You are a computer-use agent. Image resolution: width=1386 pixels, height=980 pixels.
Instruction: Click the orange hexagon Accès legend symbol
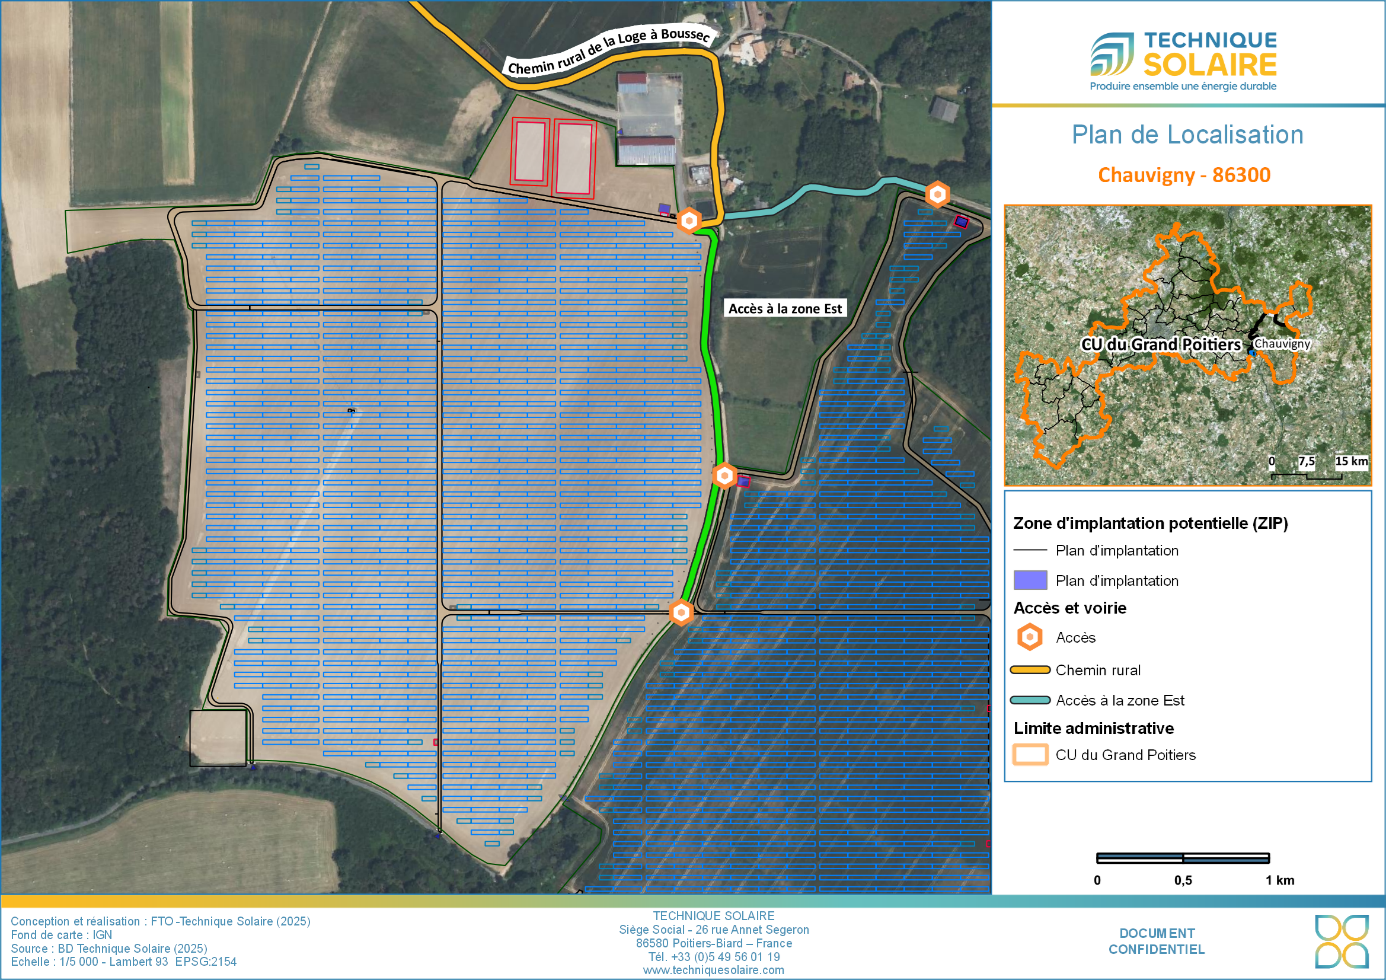coord(1029,637)
